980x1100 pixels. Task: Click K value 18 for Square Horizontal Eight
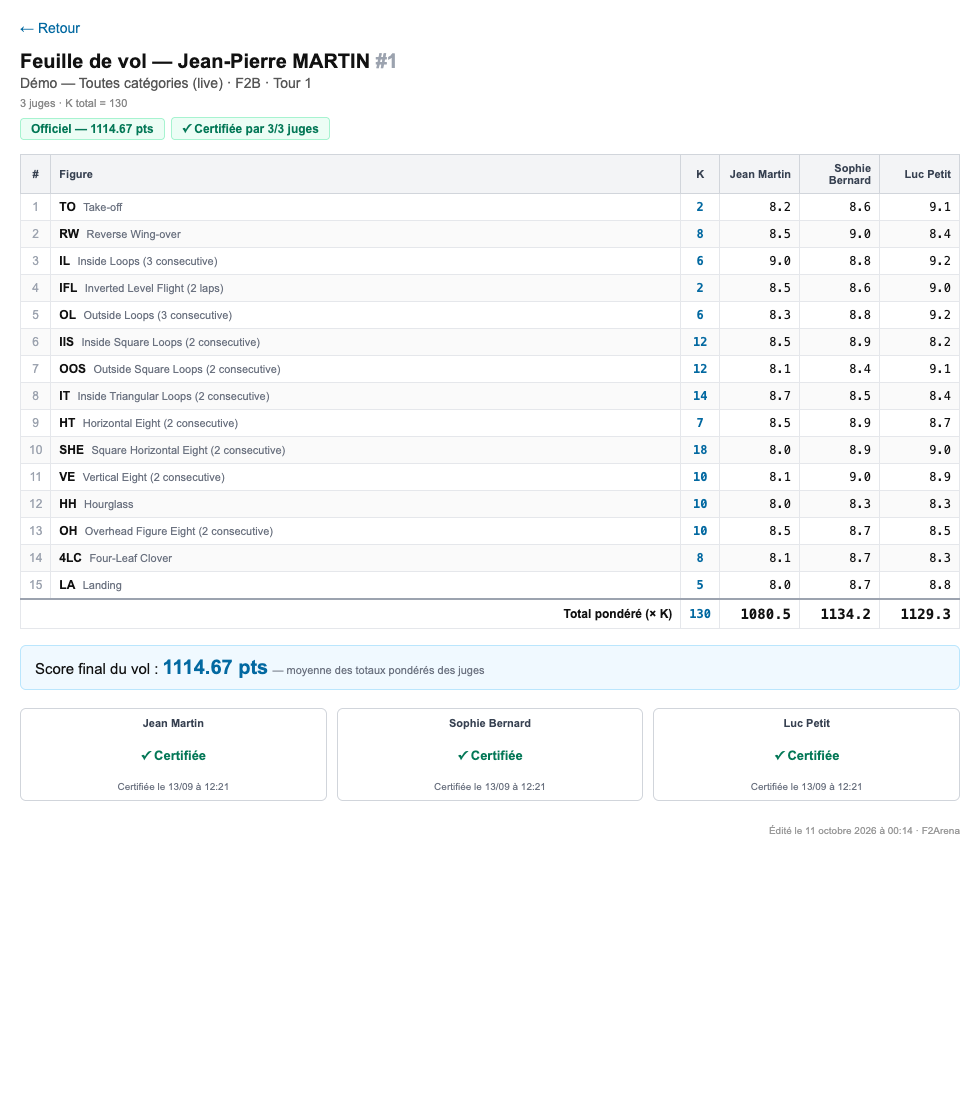[x=700, y=450]
